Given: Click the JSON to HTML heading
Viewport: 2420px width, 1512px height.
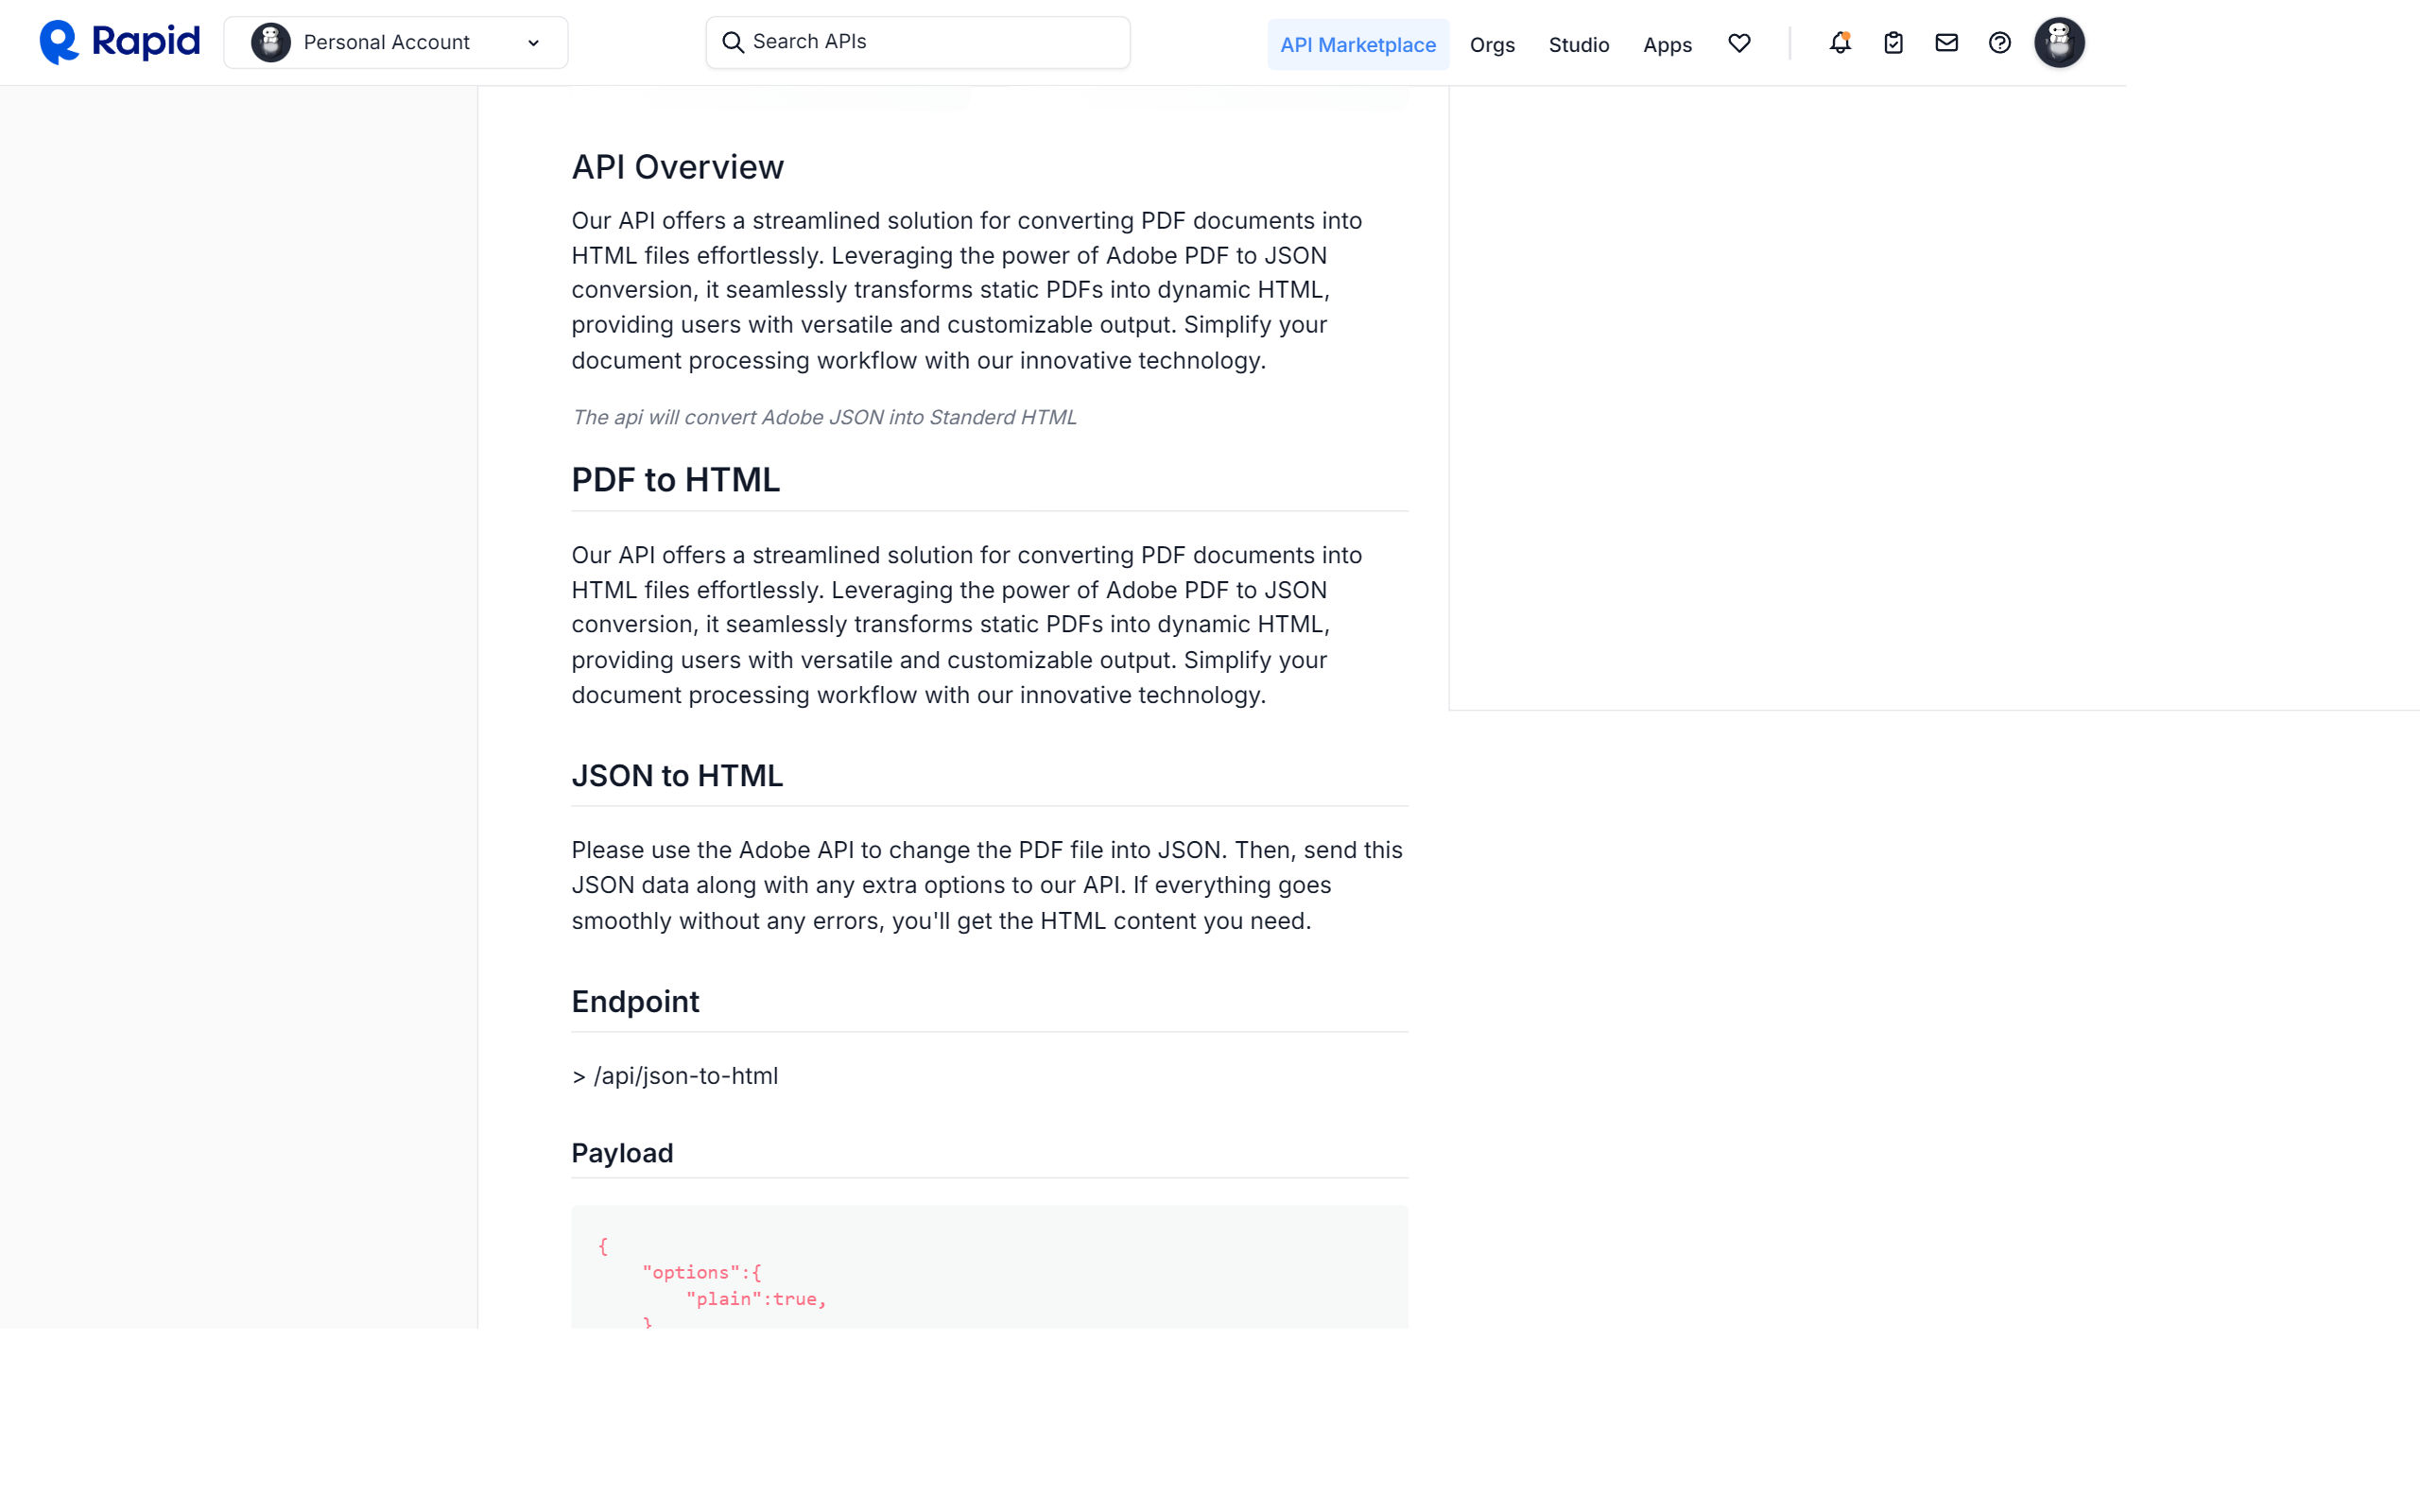Looking at the screenshot, I should pos(677,775).
